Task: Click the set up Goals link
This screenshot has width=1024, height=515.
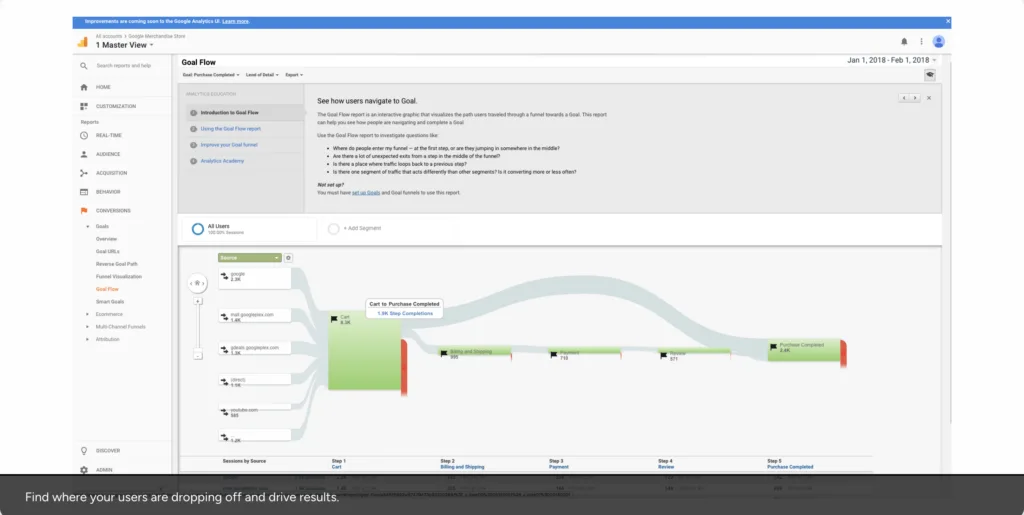Action: [366, 193]
